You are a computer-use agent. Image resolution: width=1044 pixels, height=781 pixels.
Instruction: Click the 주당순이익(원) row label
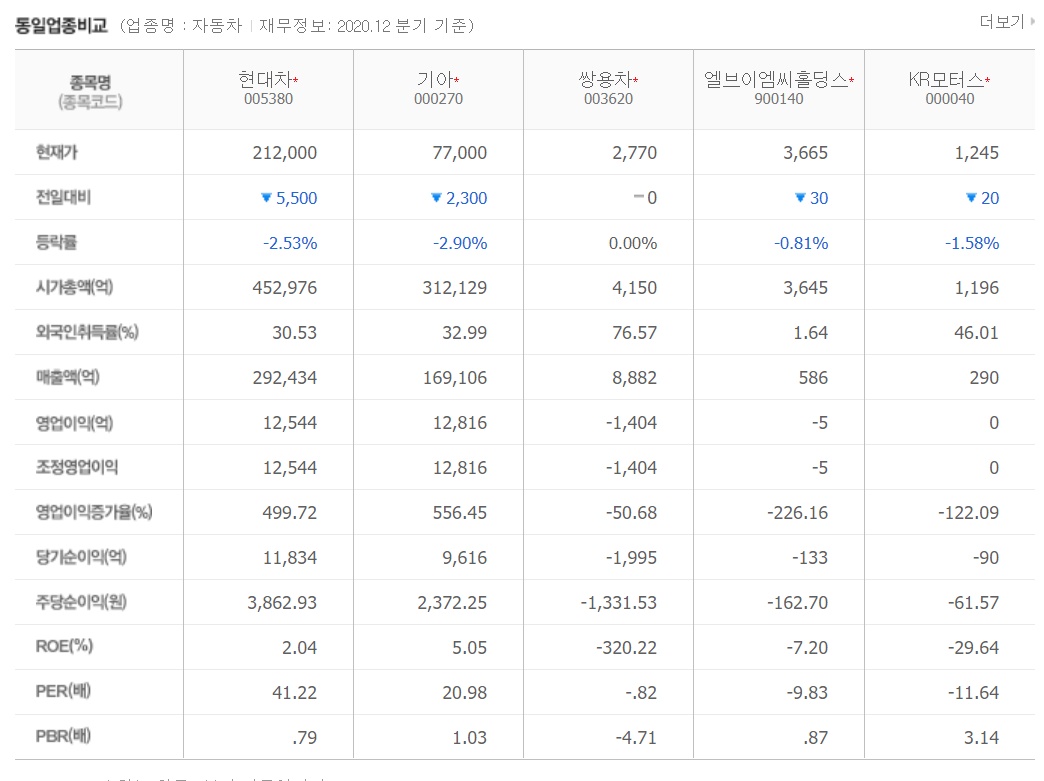point(81,603)
